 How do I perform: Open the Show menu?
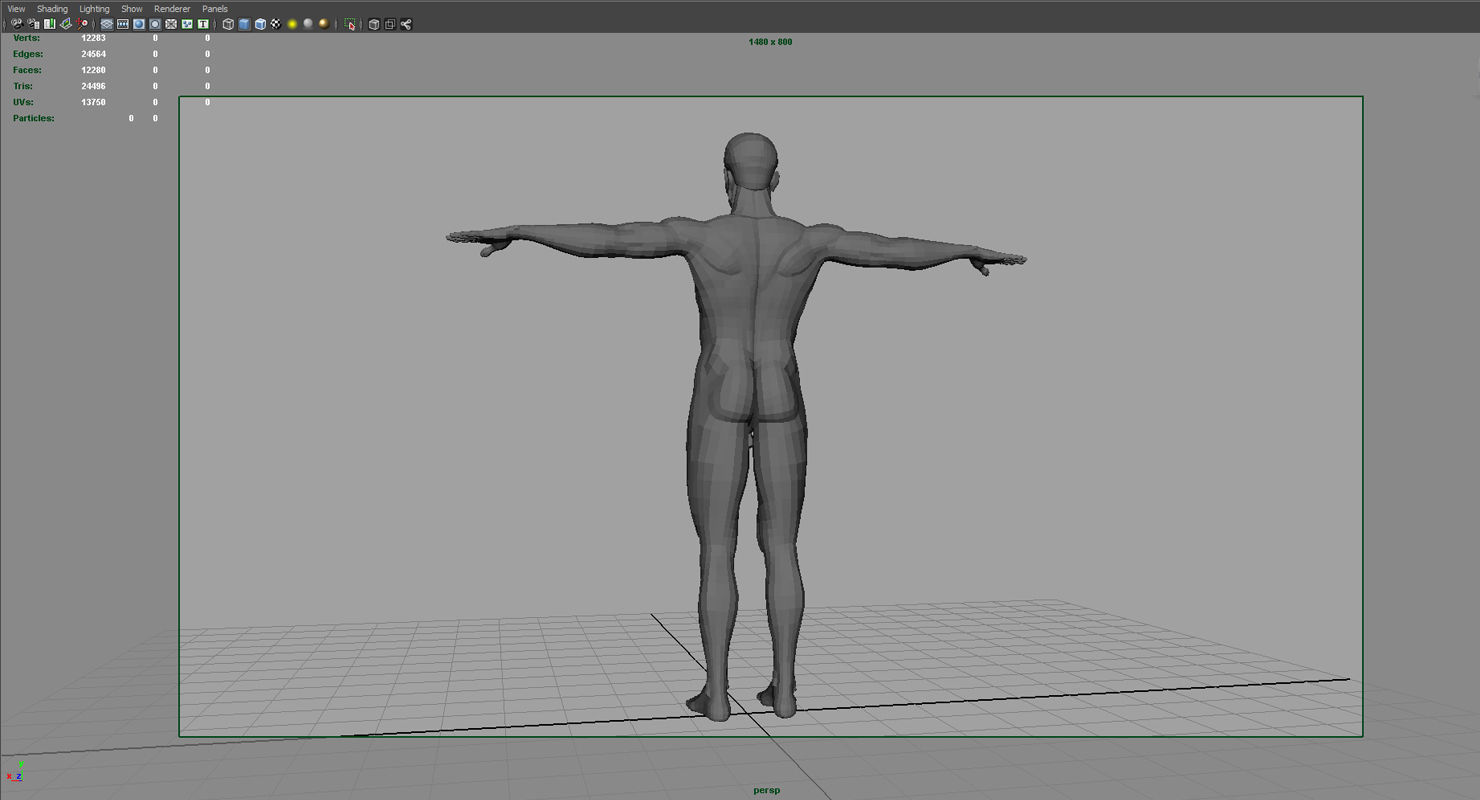132,9
